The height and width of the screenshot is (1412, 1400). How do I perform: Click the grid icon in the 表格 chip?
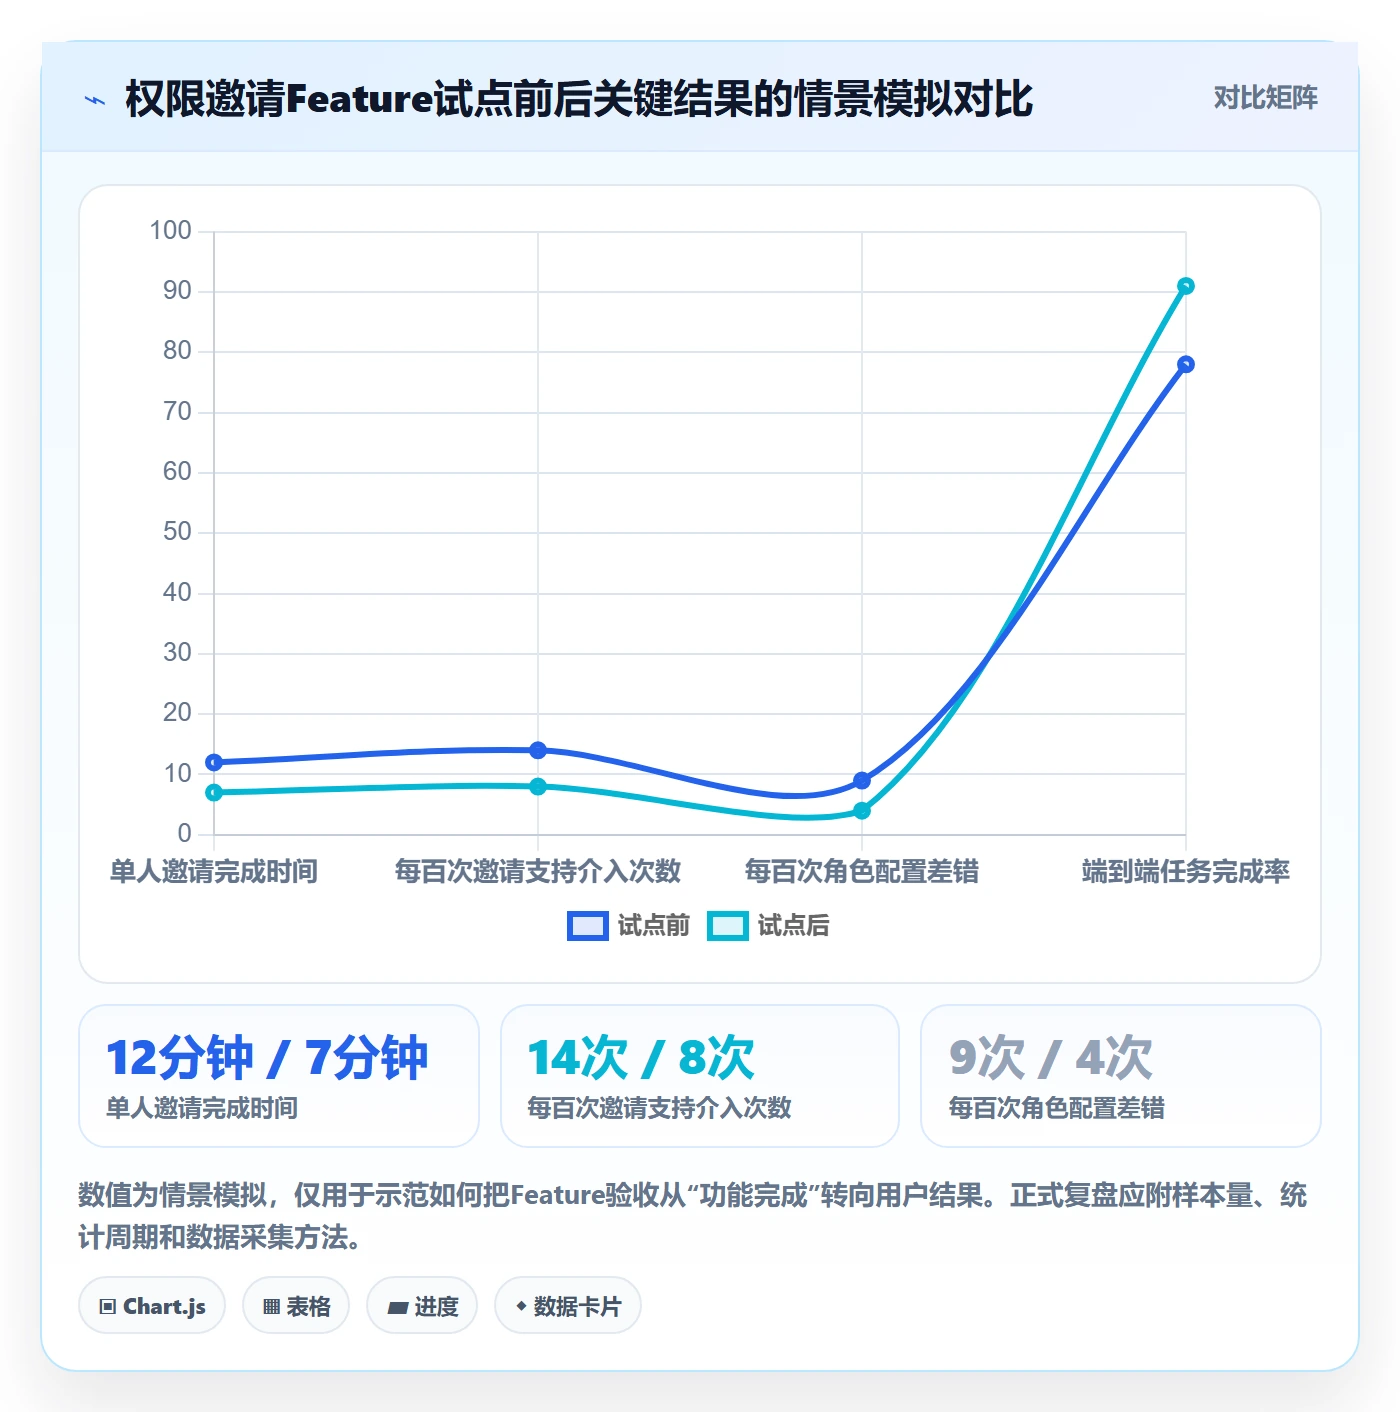pos(271,1307)
